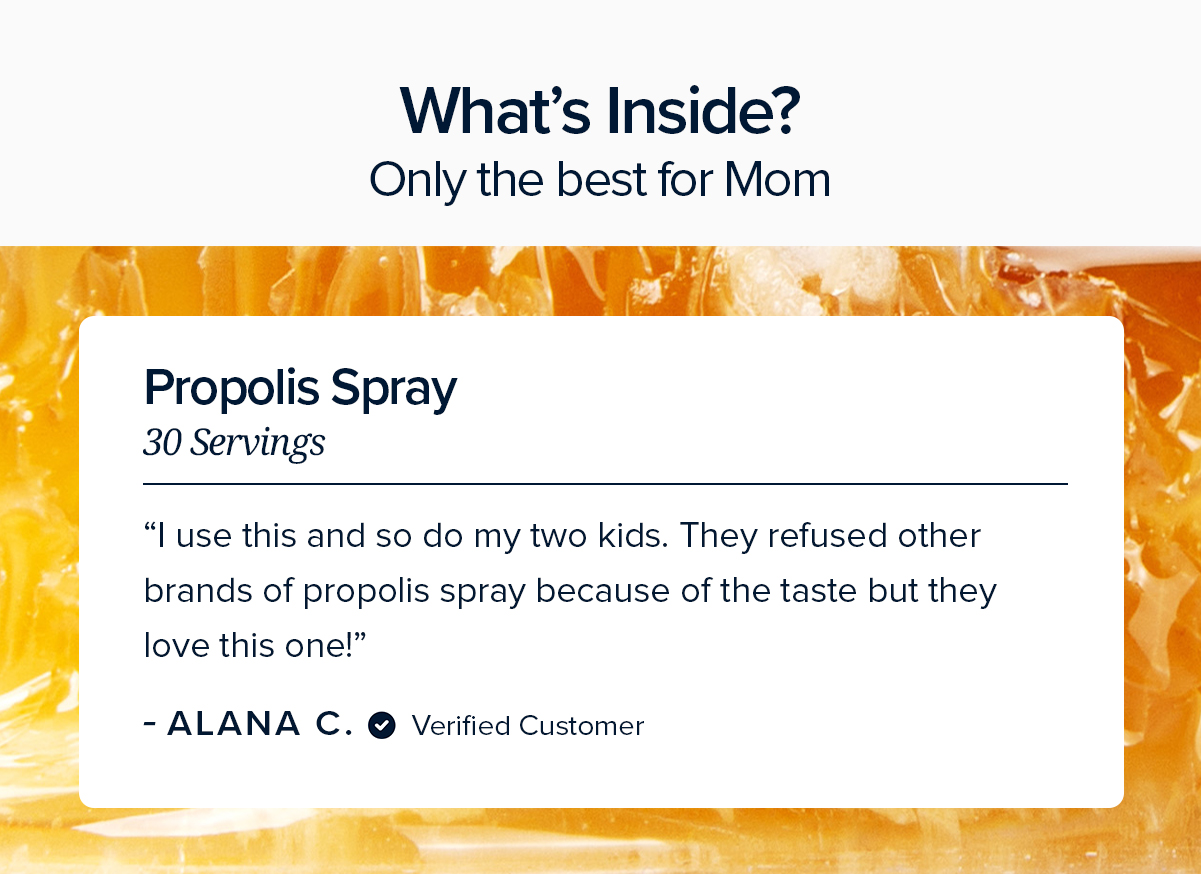Open the Propolis Spray product title
1201x874 pixels.
pyautogui.click(x=300, y=389)
